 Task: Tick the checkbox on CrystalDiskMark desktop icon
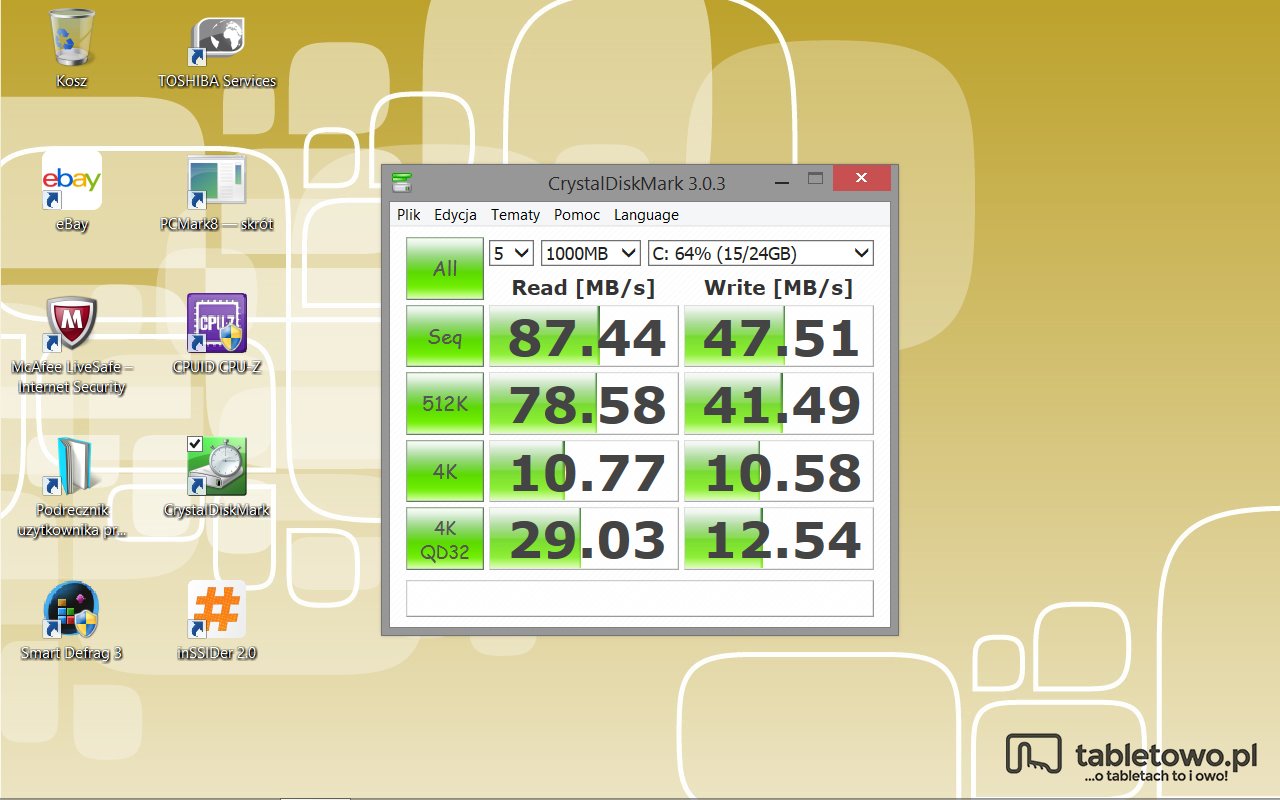click(195, 444)
